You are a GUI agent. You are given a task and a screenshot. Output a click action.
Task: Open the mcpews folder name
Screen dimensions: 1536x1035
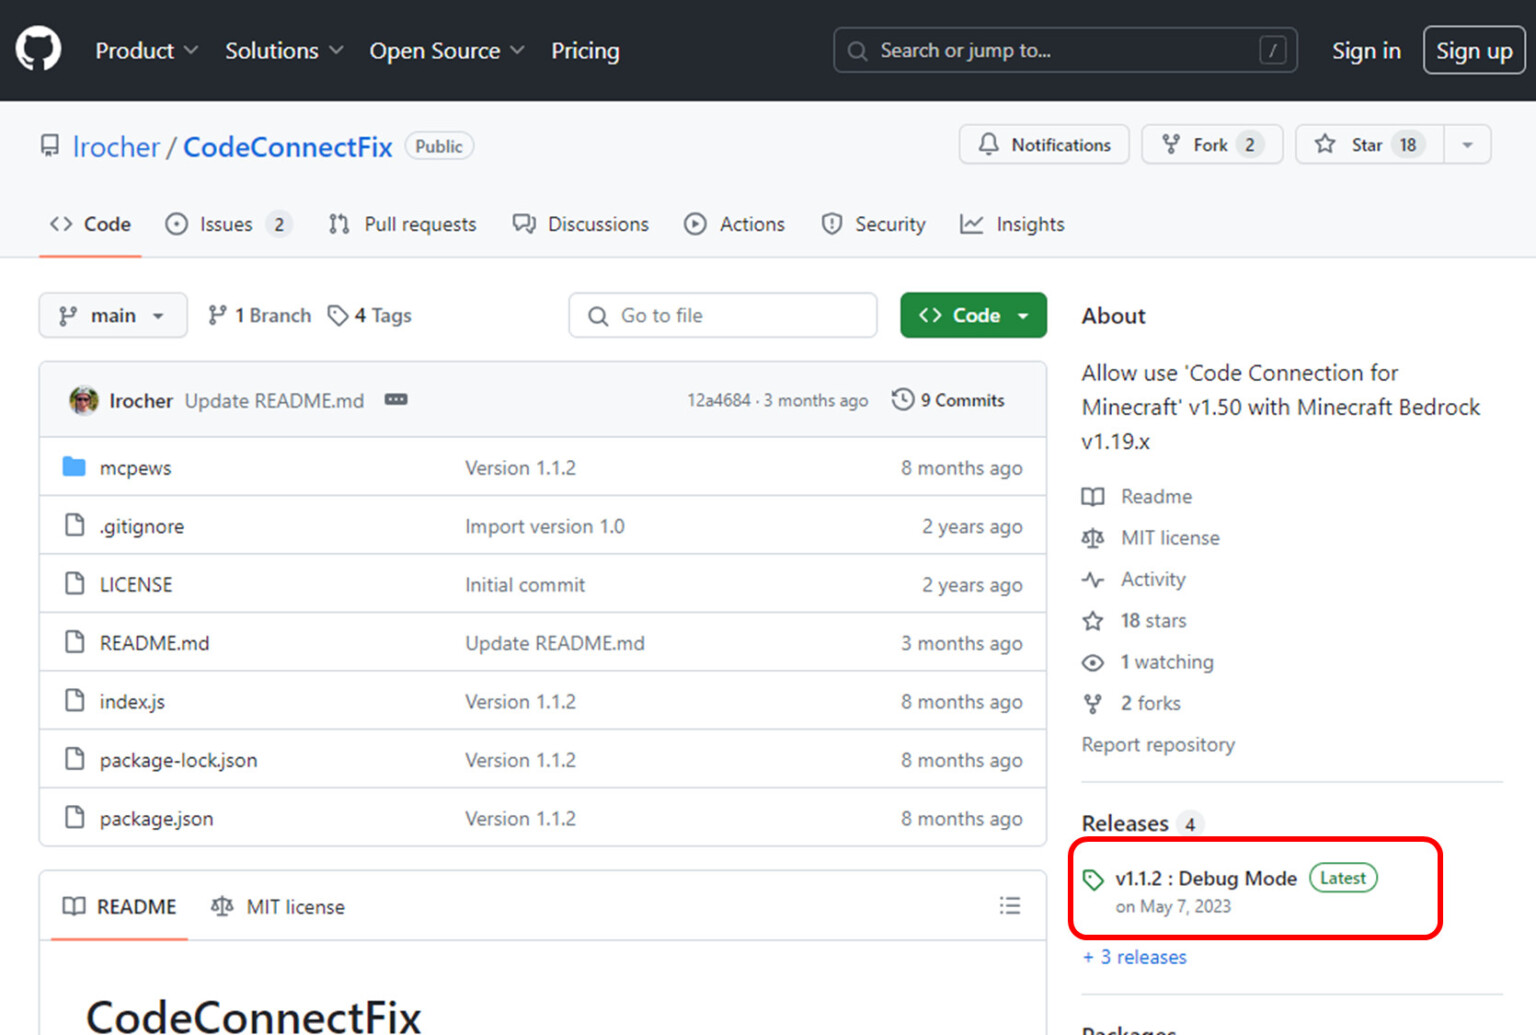point(136,468)
